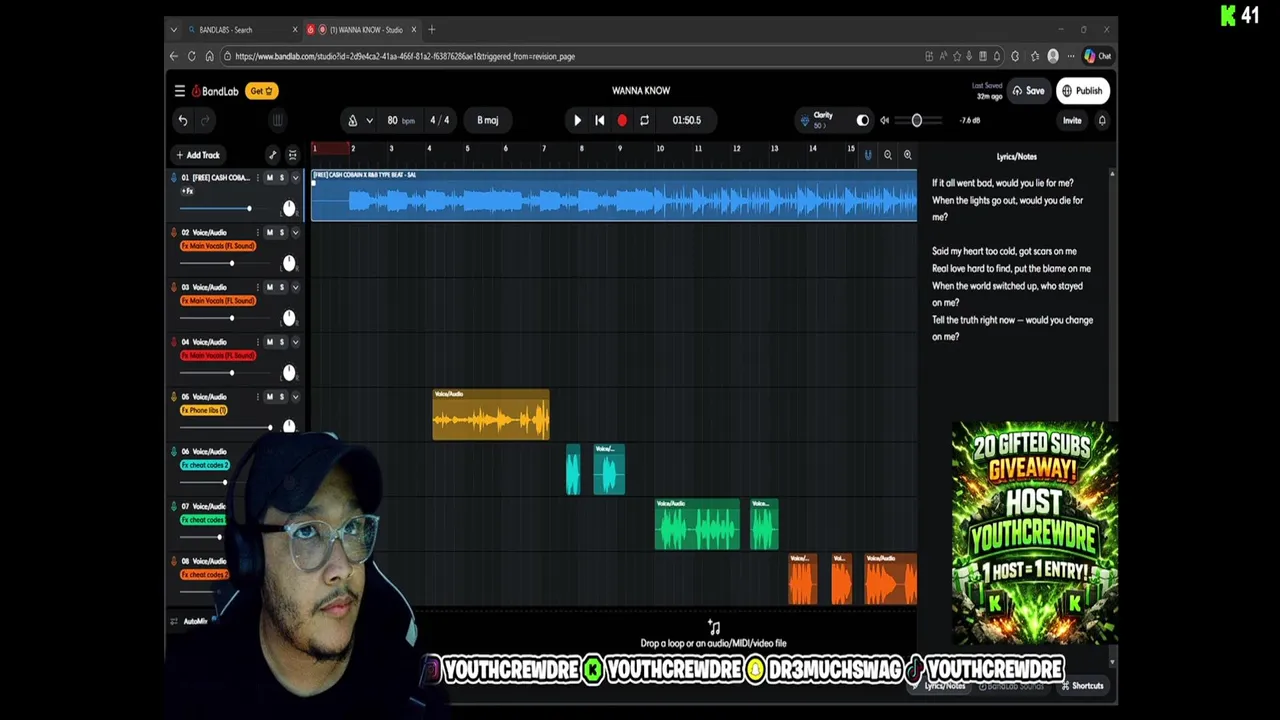Add Fx to track 01

tap(187, 191)
